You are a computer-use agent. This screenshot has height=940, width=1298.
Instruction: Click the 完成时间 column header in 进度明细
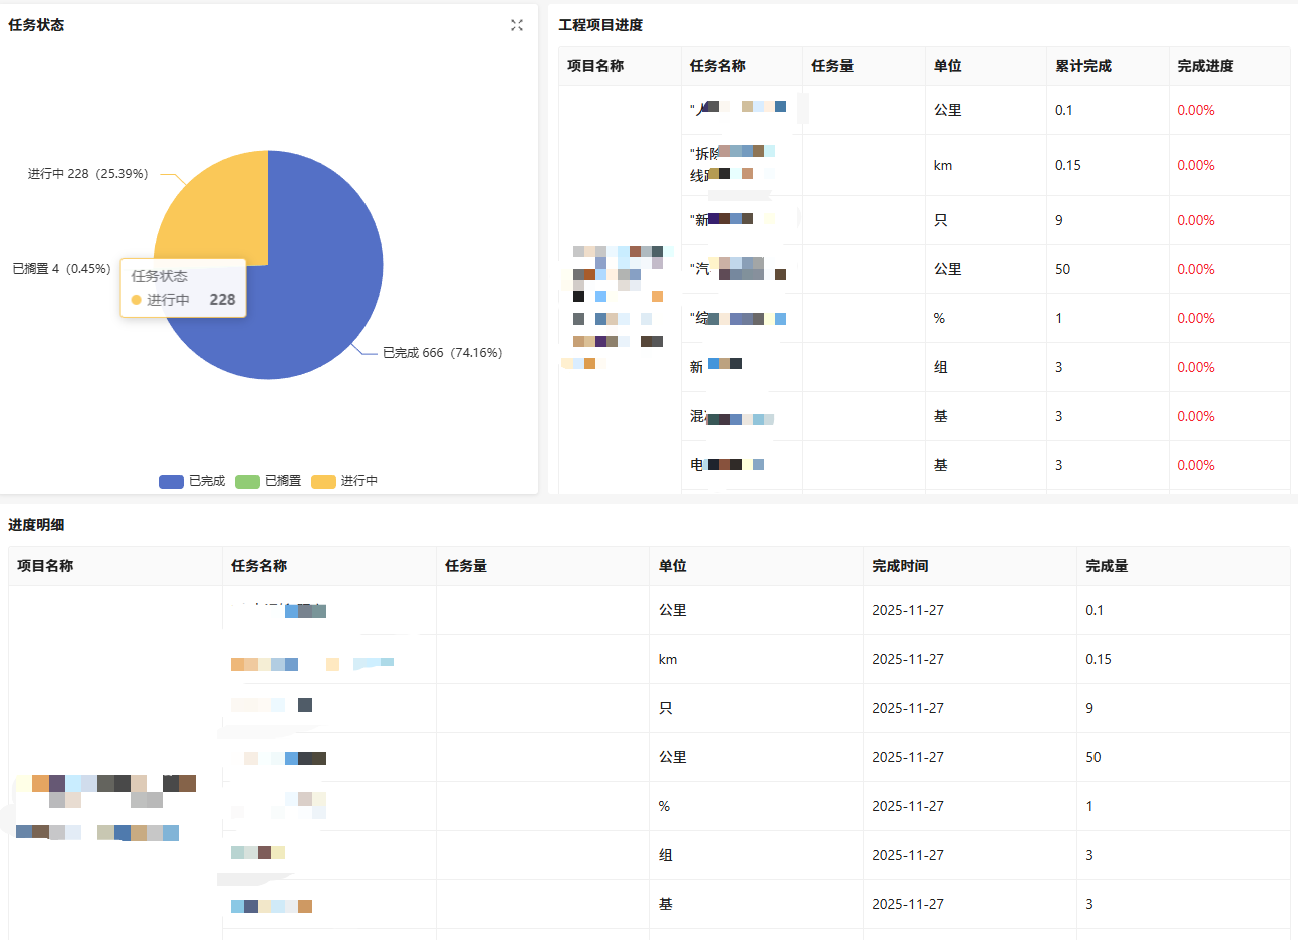tap(900, 566)
